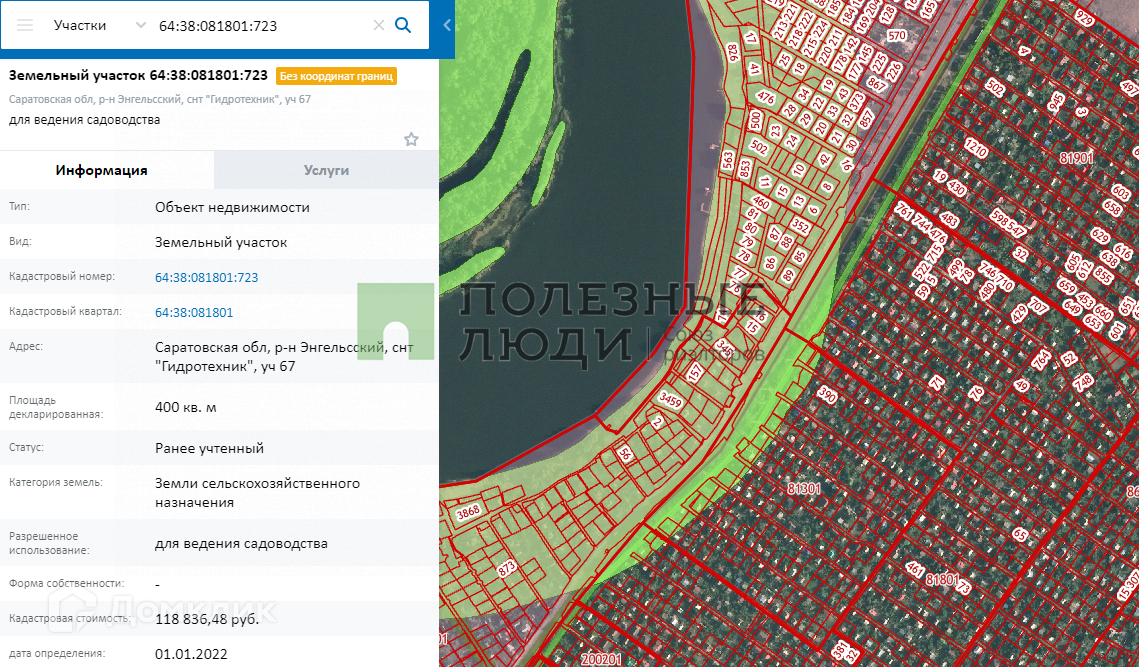
Task: Select the date 01.01.2022
Action: (191, 654)
